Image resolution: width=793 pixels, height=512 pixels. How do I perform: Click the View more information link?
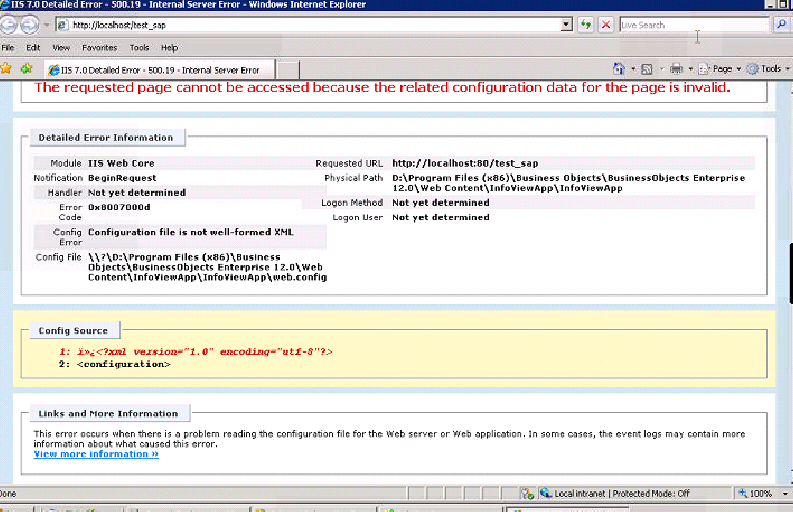pos(96,454)
